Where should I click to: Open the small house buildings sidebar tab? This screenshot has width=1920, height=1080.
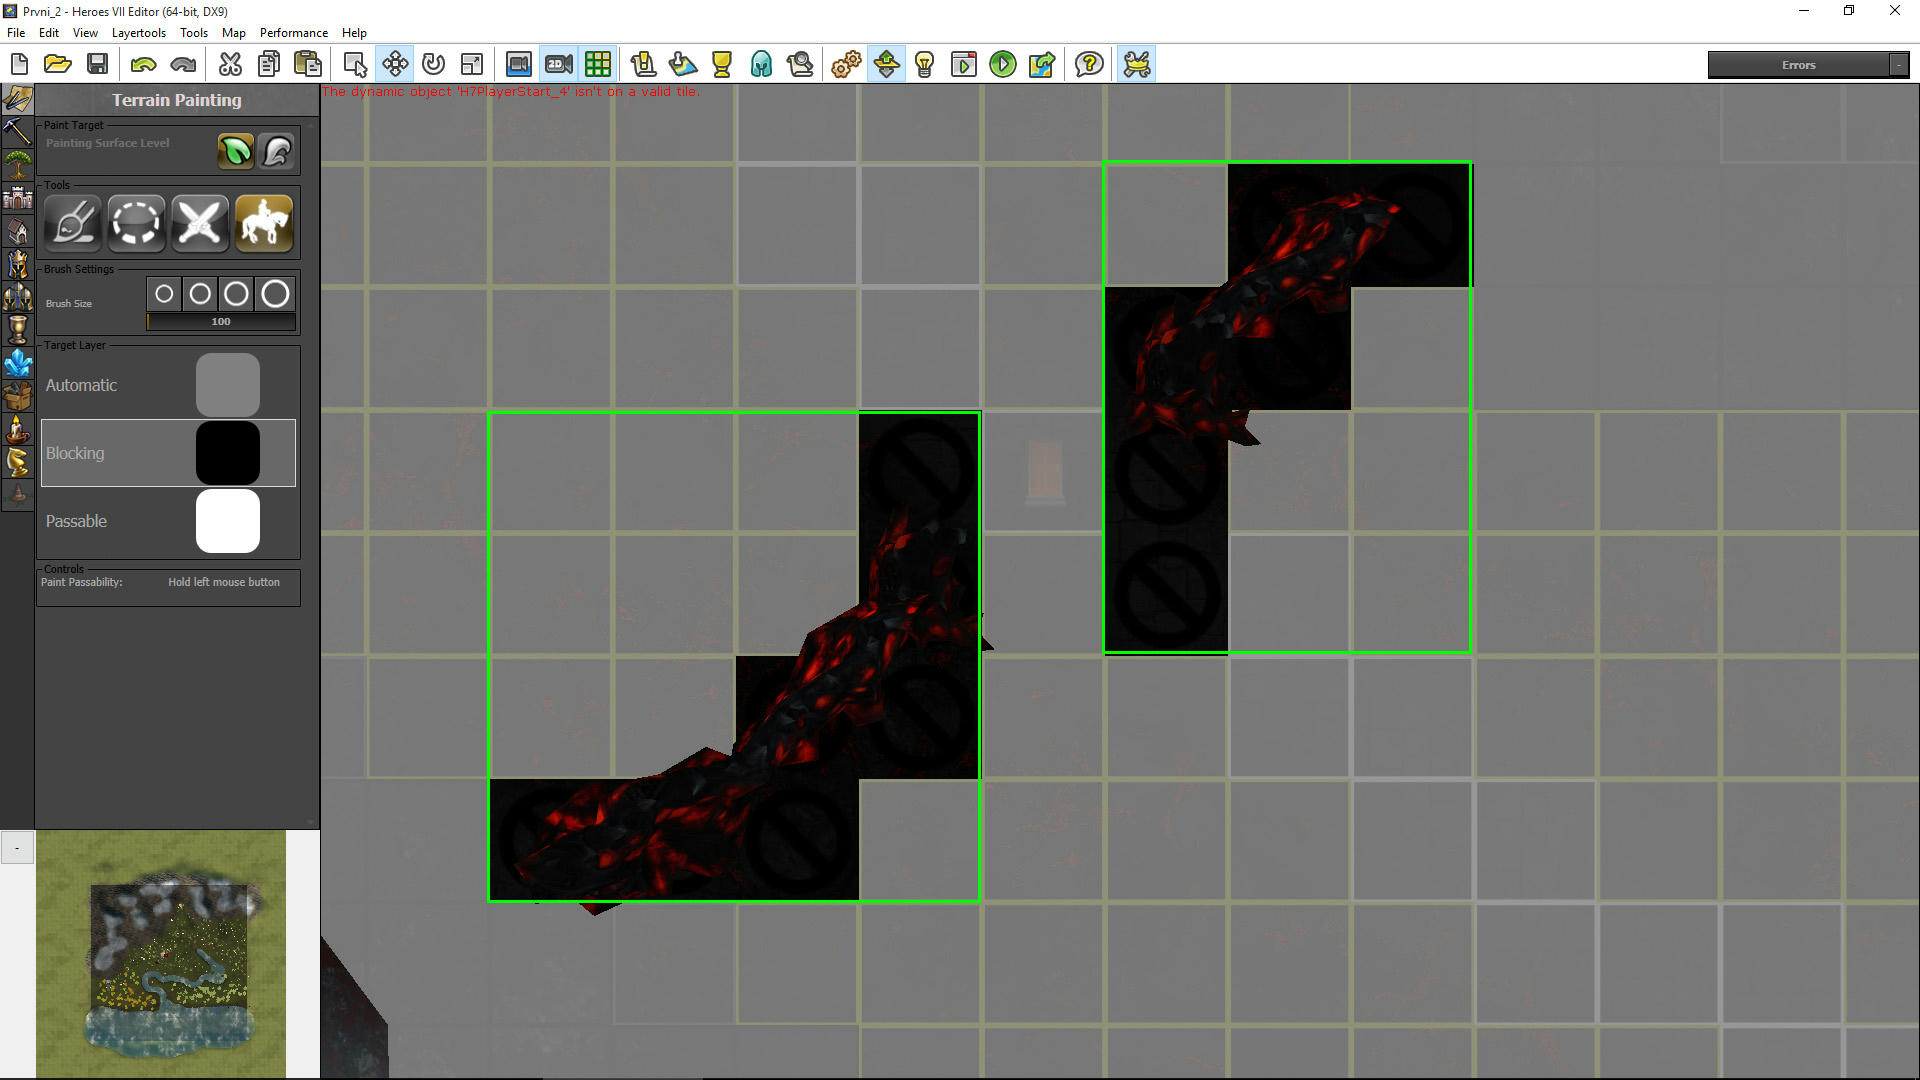(17, 230)
